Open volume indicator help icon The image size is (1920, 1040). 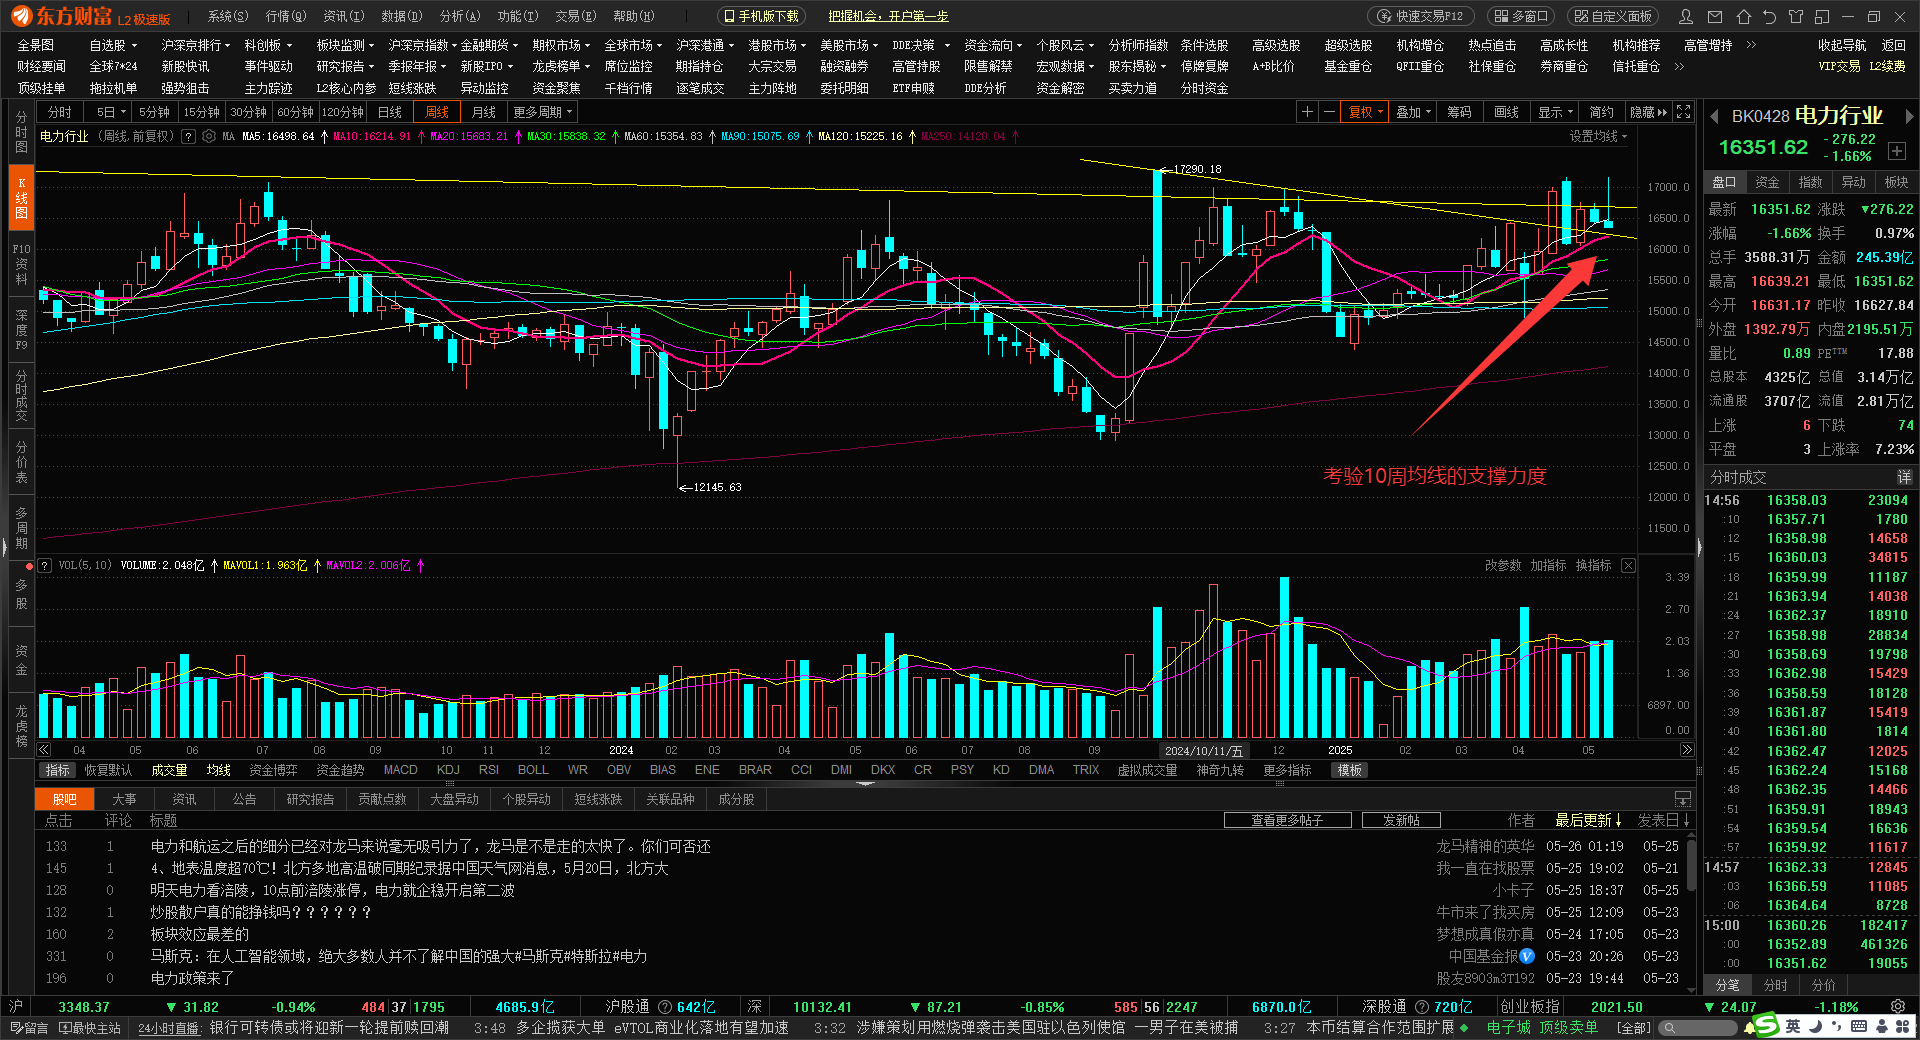click(x=45, y=566)
